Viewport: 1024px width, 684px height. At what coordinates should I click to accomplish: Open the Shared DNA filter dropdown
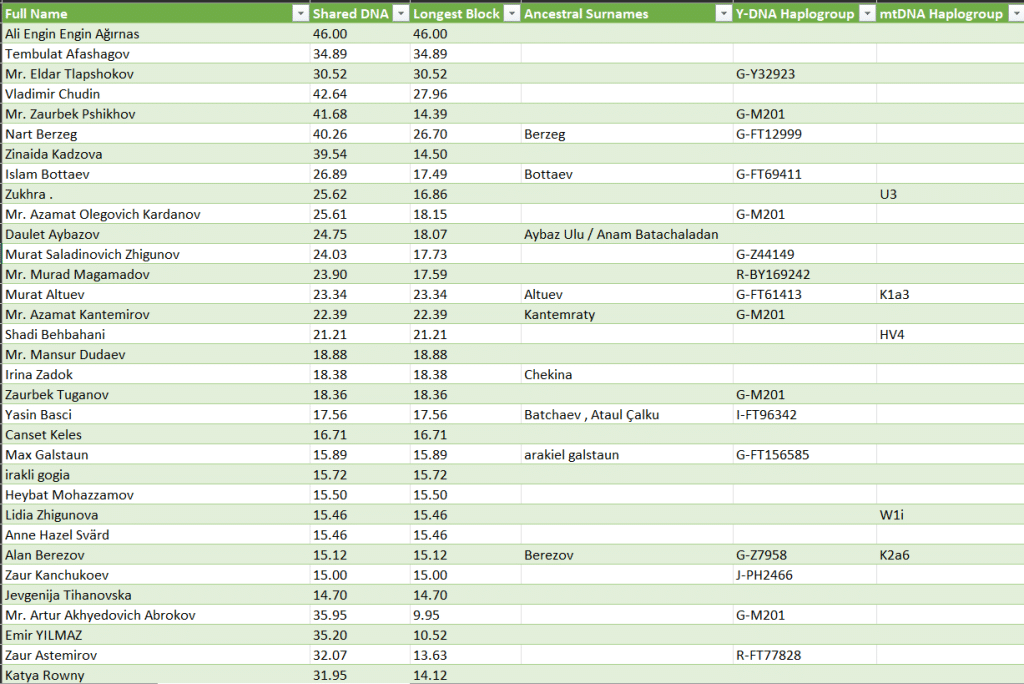pyautogui.click(x=400, y=14)
